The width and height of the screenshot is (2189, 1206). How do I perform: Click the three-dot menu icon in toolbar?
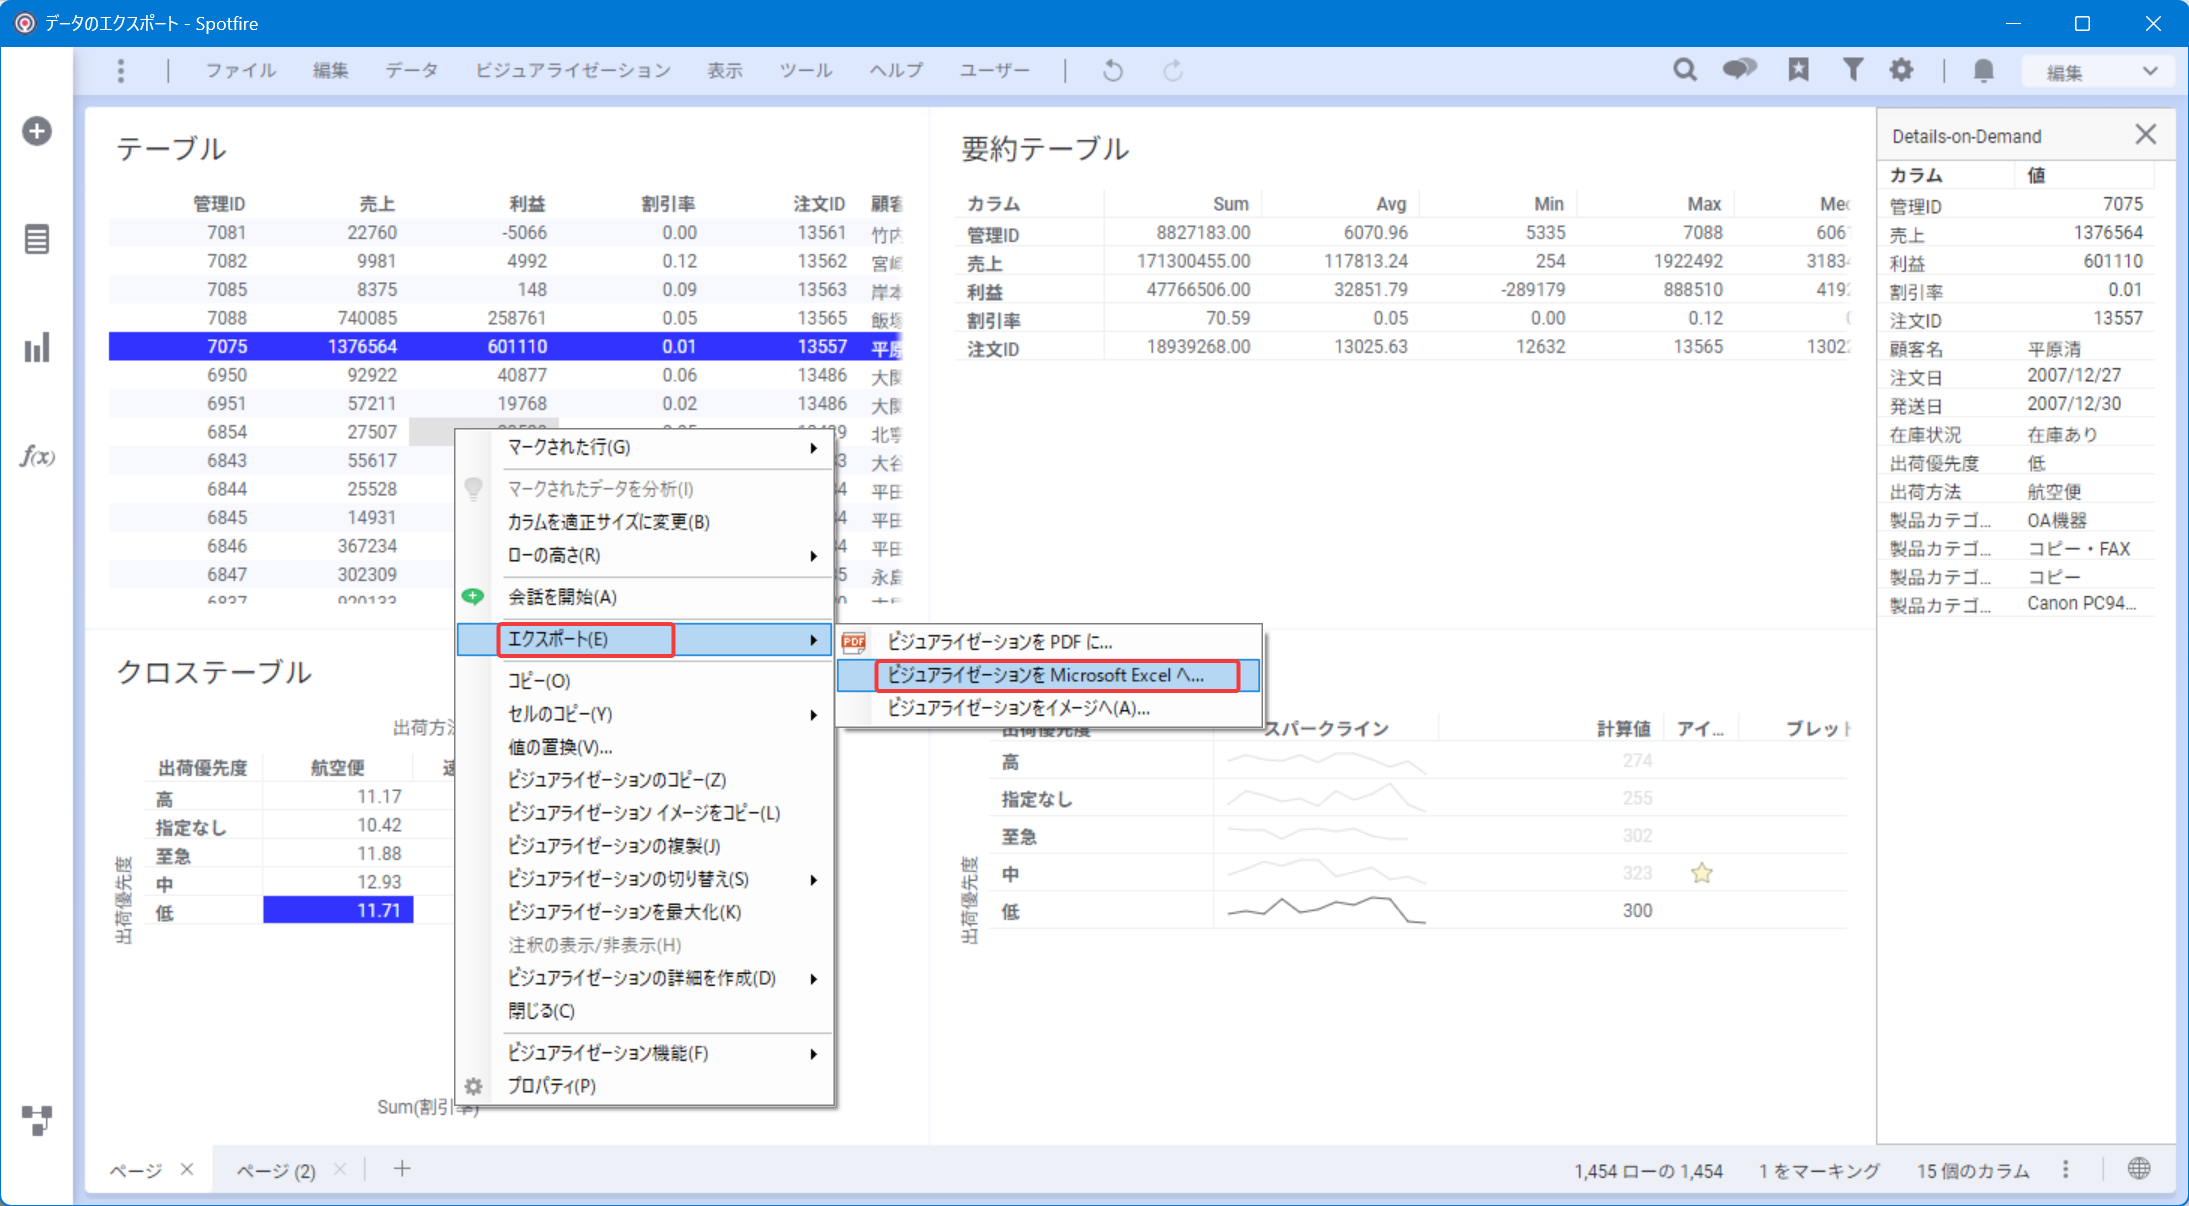point(121,71)
